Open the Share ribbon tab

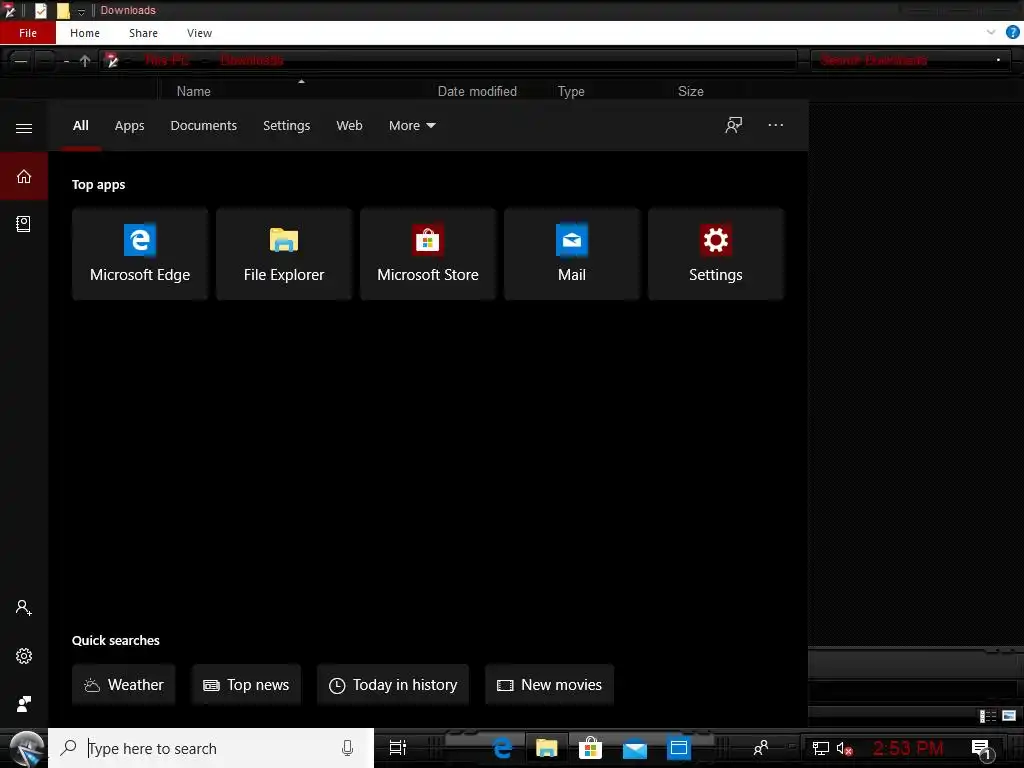(x=143, y=33)
